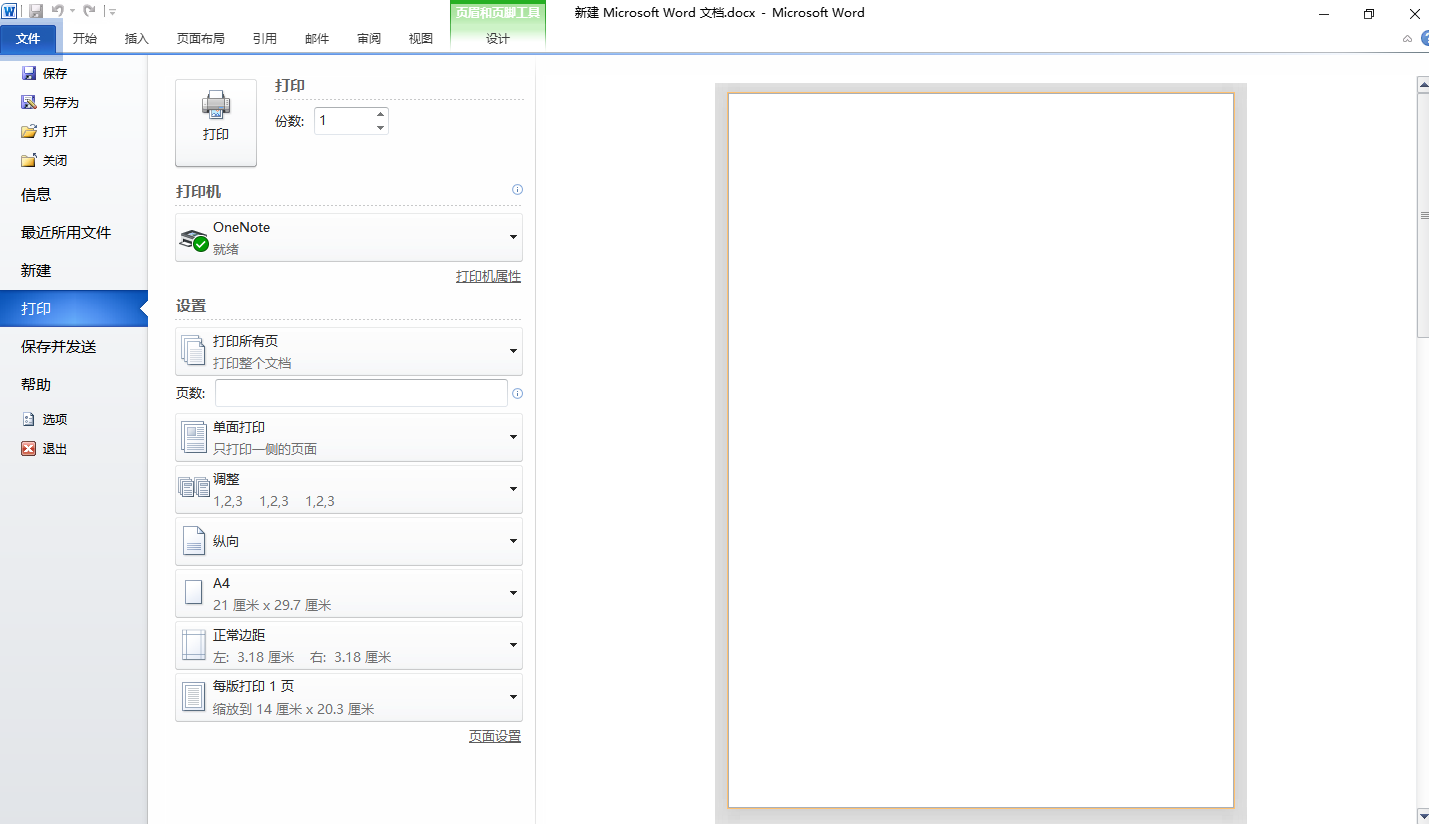This screenshot has height=824, width=1429.
Task: Click the info icon beside Pages field
Action: pyautogui.click(x=517, y=393)
